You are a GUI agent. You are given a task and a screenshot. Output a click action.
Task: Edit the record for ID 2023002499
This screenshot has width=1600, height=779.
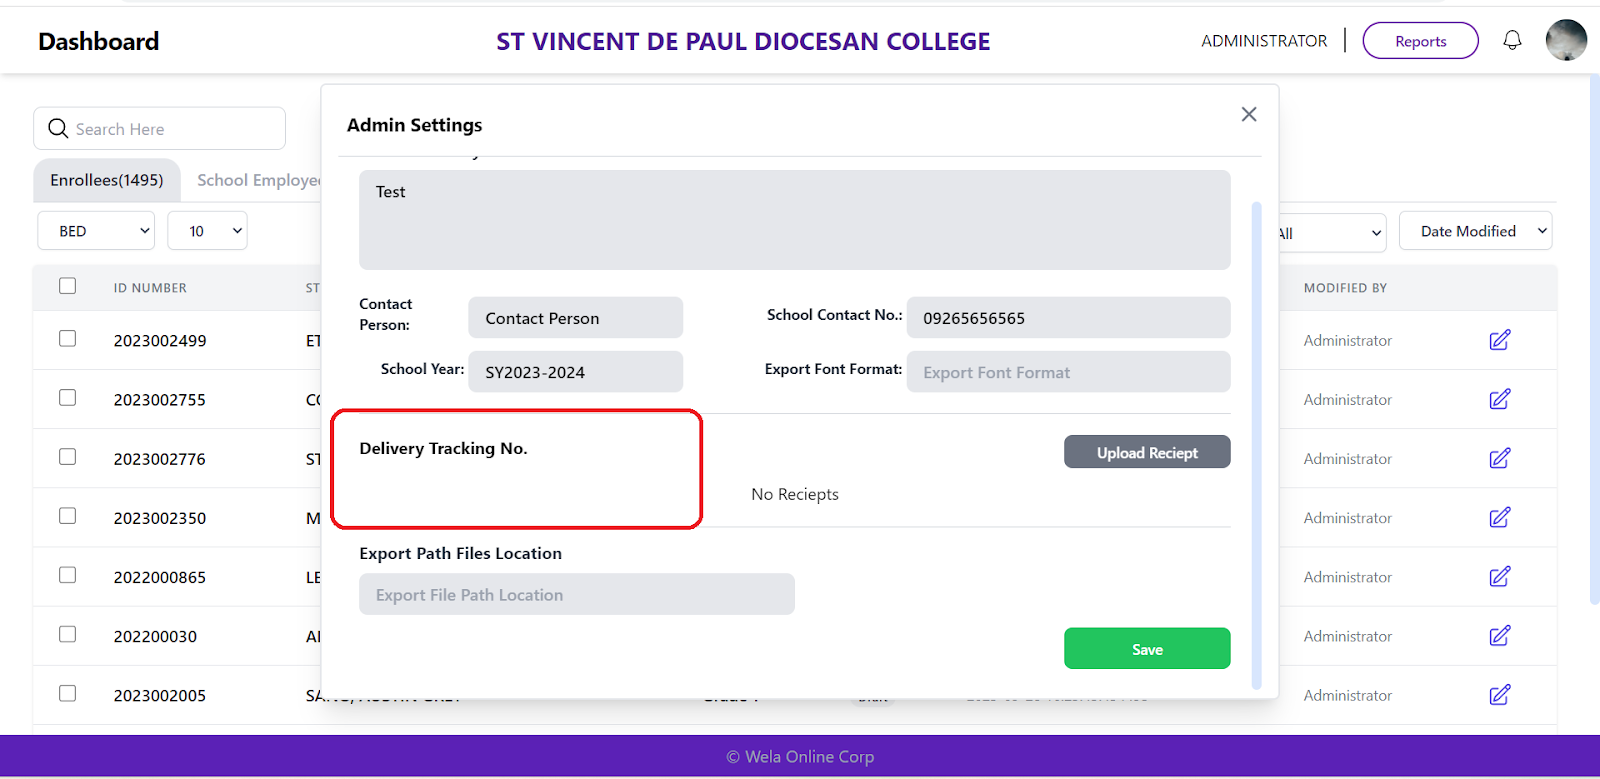(x=1499, y=340)
